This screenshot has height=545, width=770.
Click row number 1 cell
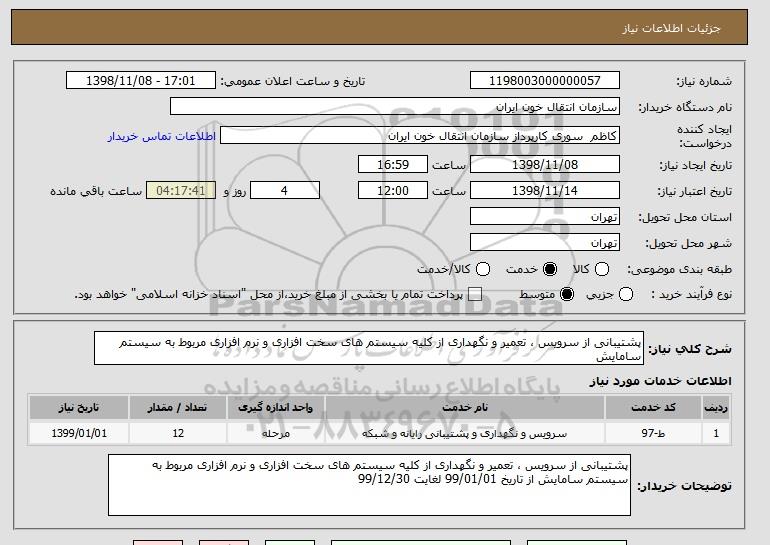pyautogui.click(x=716, y=434)
